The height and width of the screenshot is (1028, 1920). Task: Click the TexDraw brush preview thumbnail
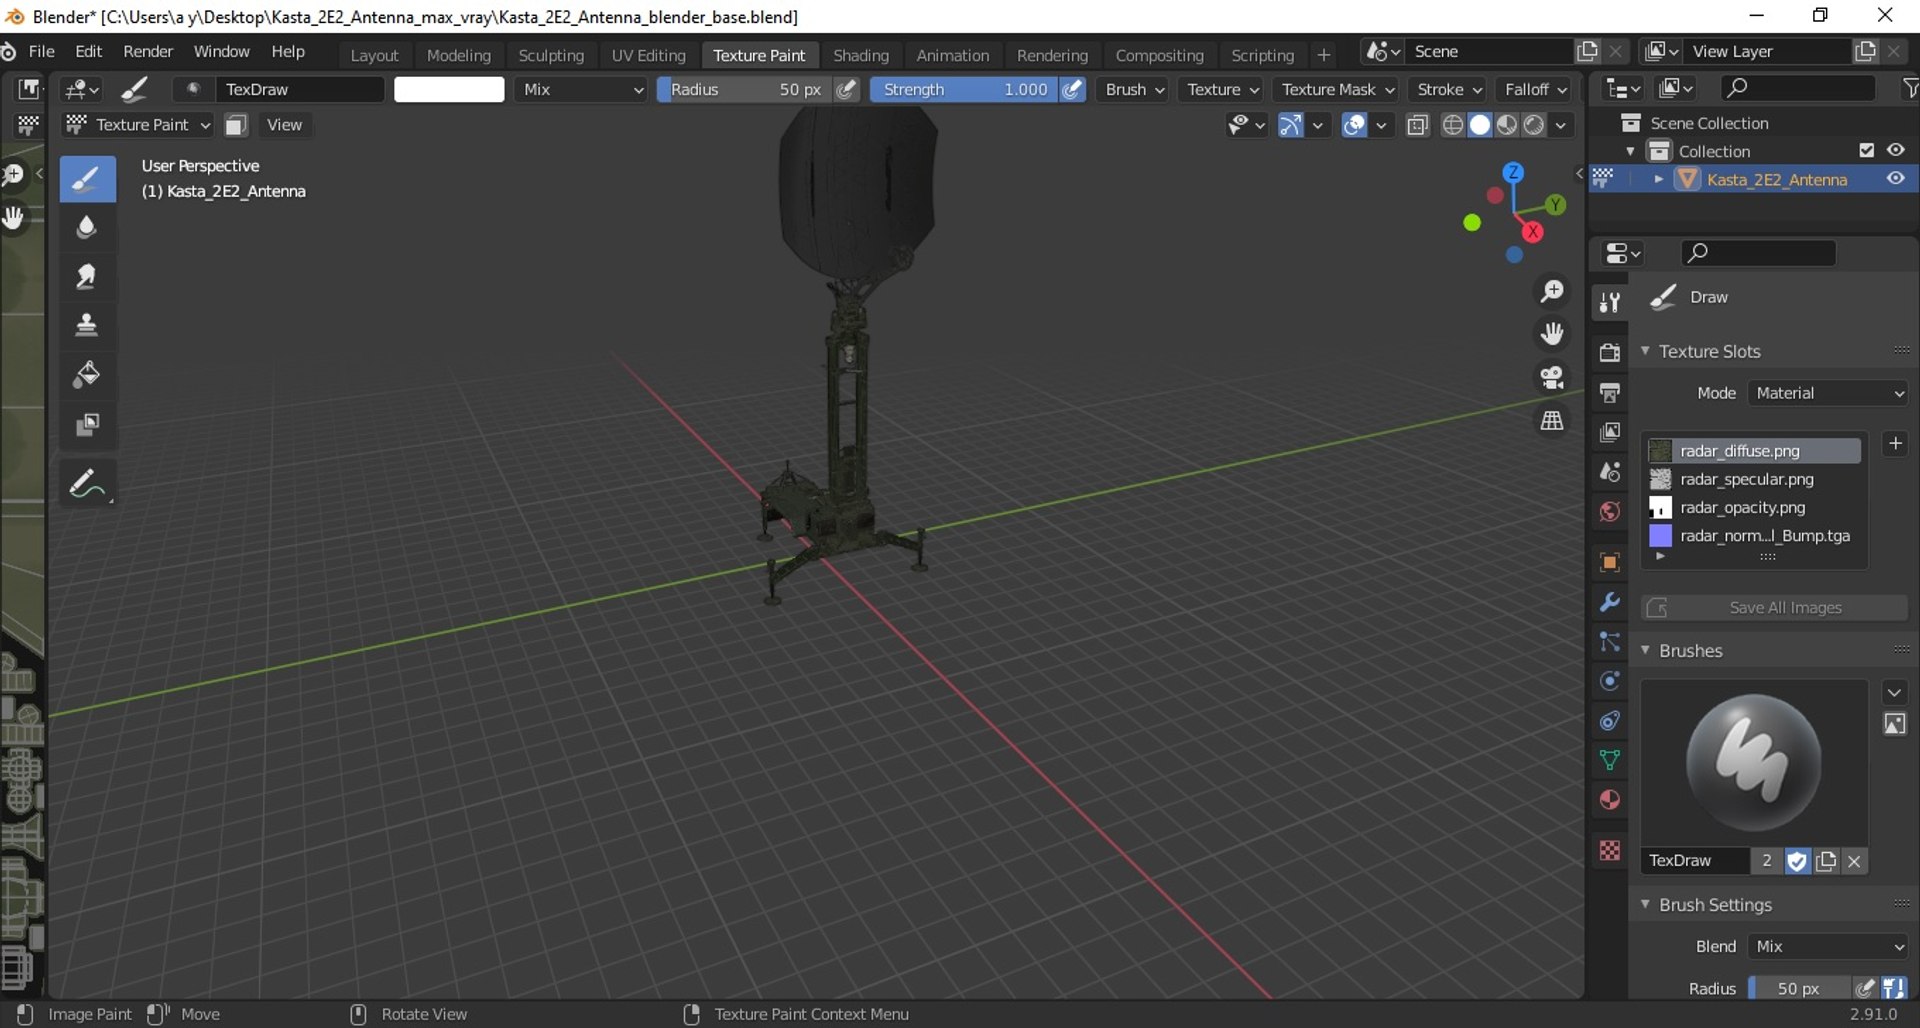[1754, 763]
